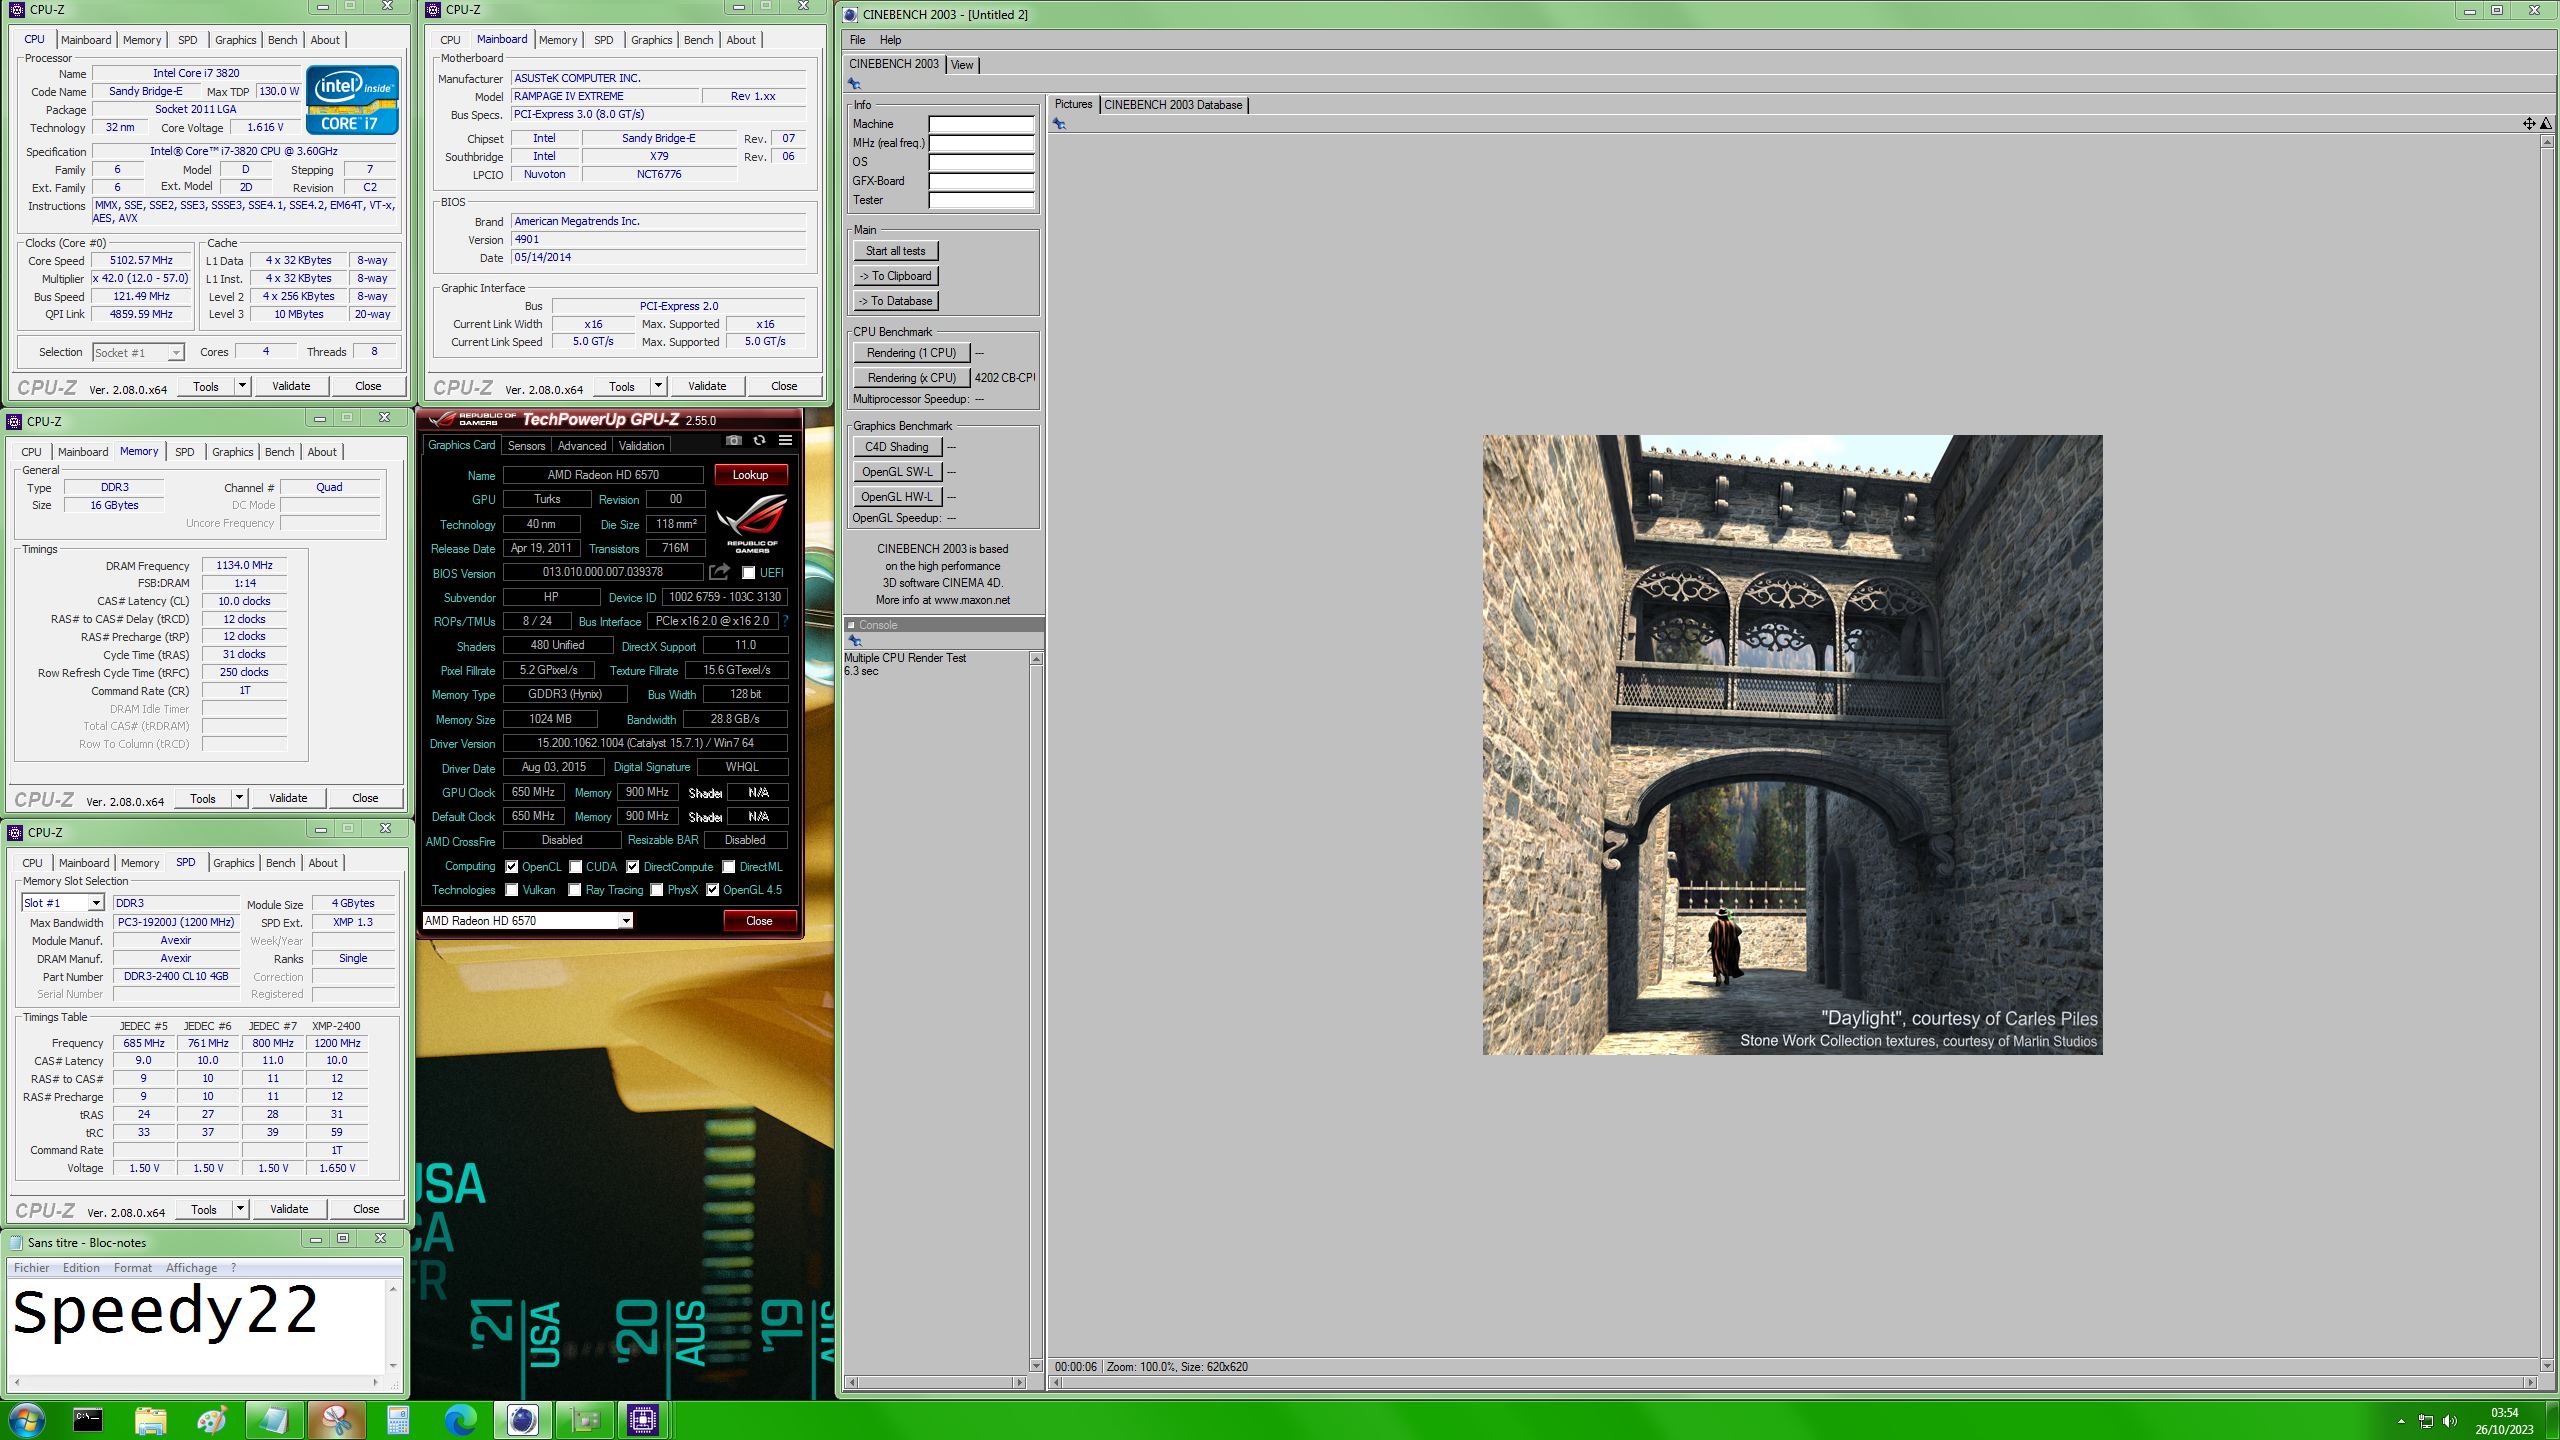Open the File menu in CINEBENCH
This screenshot has height=1440, width=2560.
click(x=857, y=40)
